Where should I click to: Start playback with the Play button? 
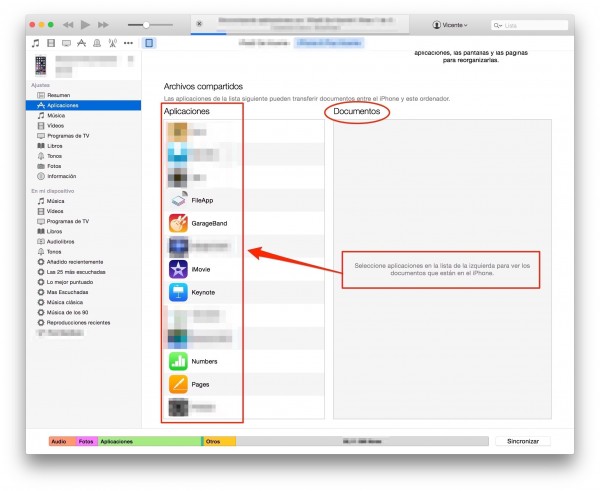(x=85, y=25)
